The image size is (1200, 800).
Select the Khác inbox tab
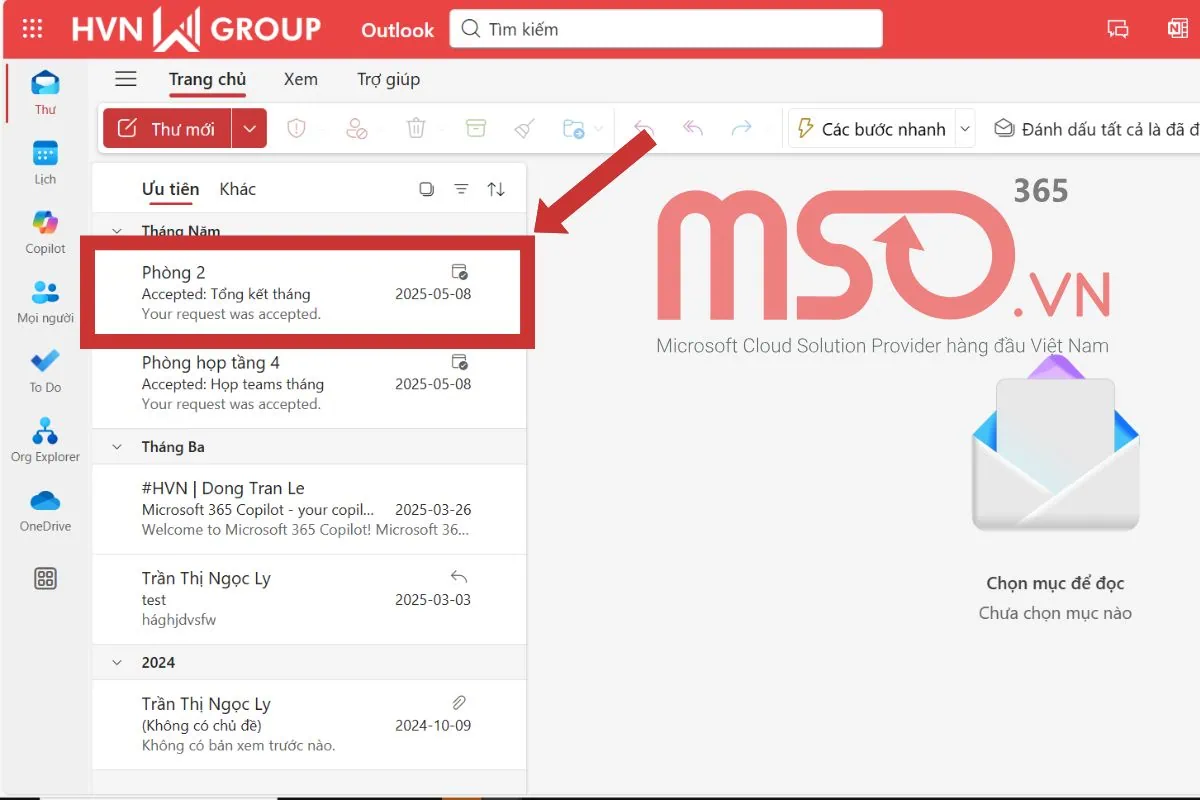point(237,189)
